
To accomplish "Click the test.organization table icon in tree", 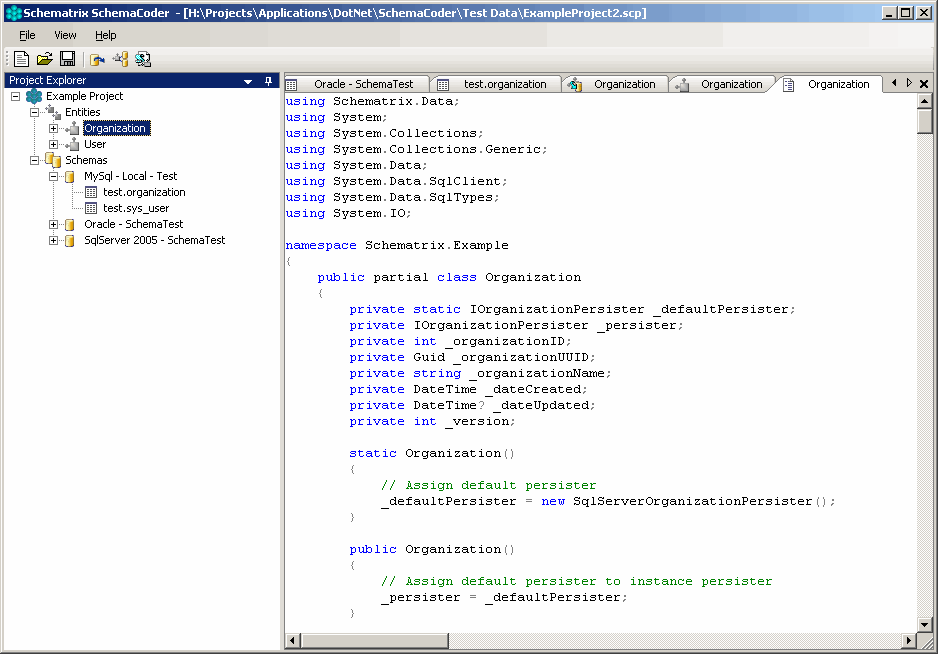I will point(91,192).
